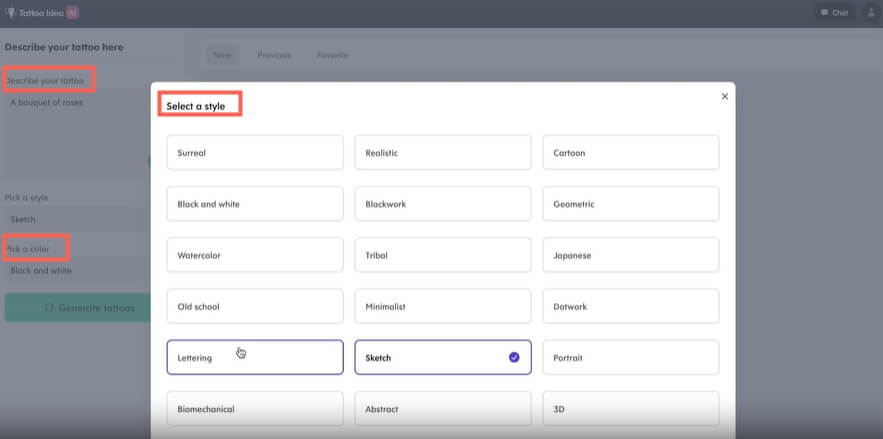
Task: Open the Pick a color dropdown
Action: click(x=79, y=271)
